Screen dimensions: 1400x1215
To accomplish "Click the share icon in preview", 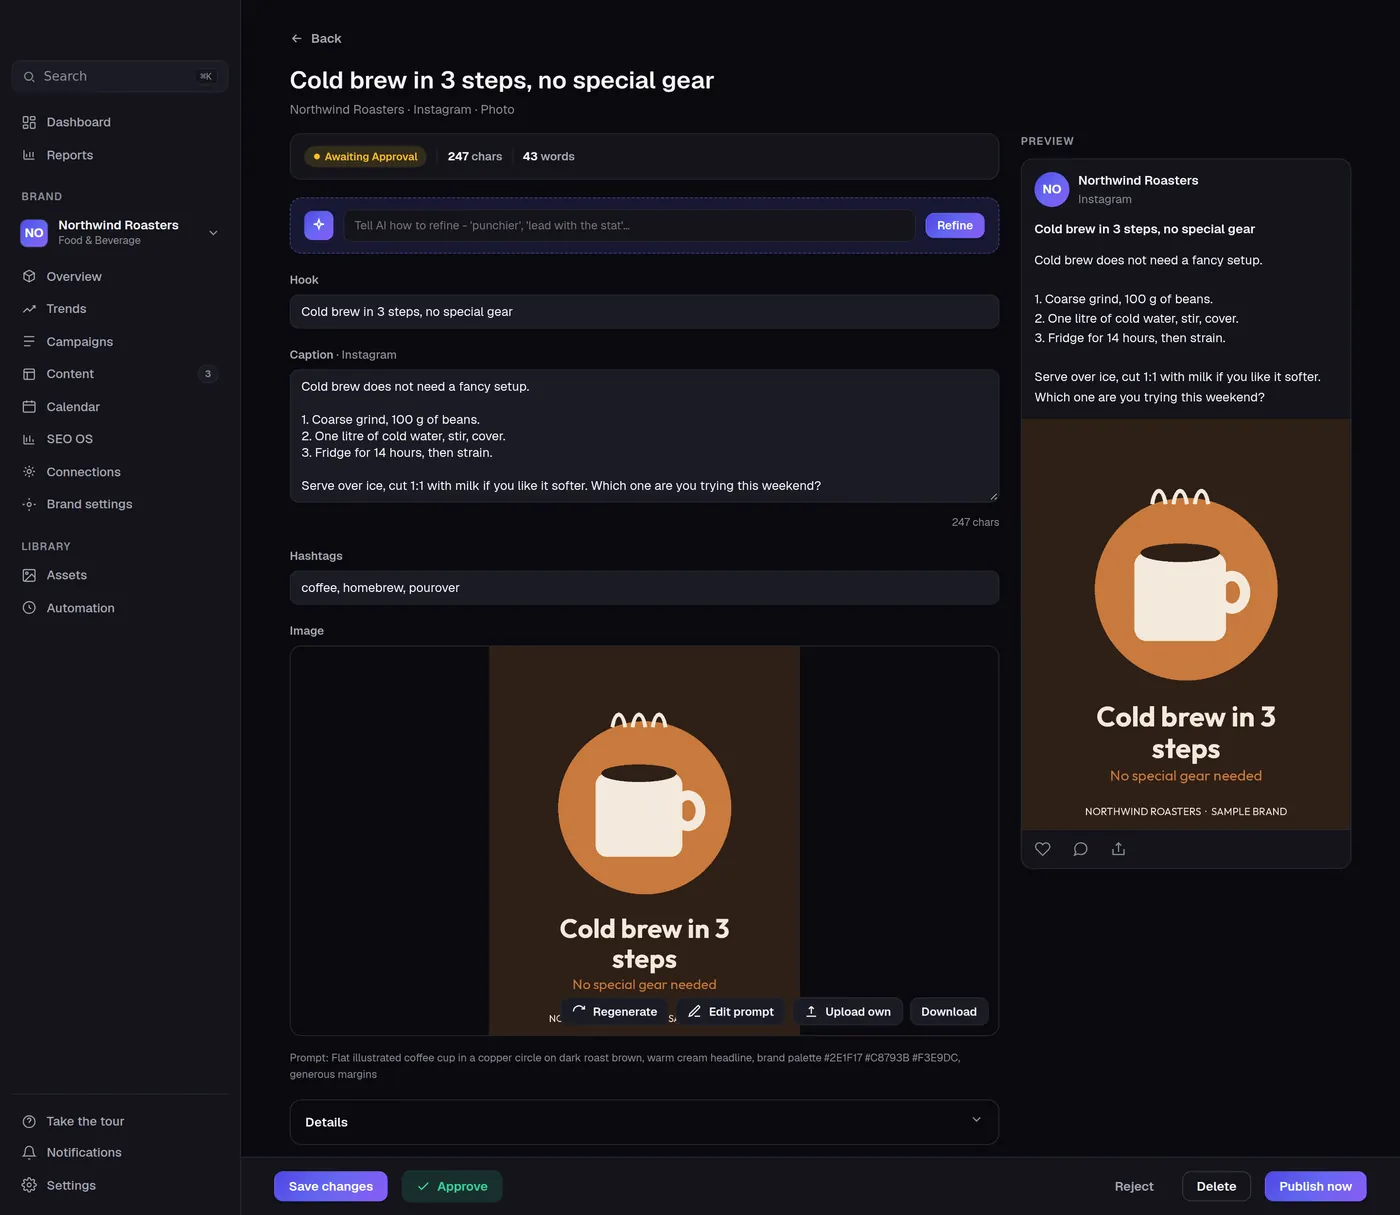I will (x=1119, y=849).
